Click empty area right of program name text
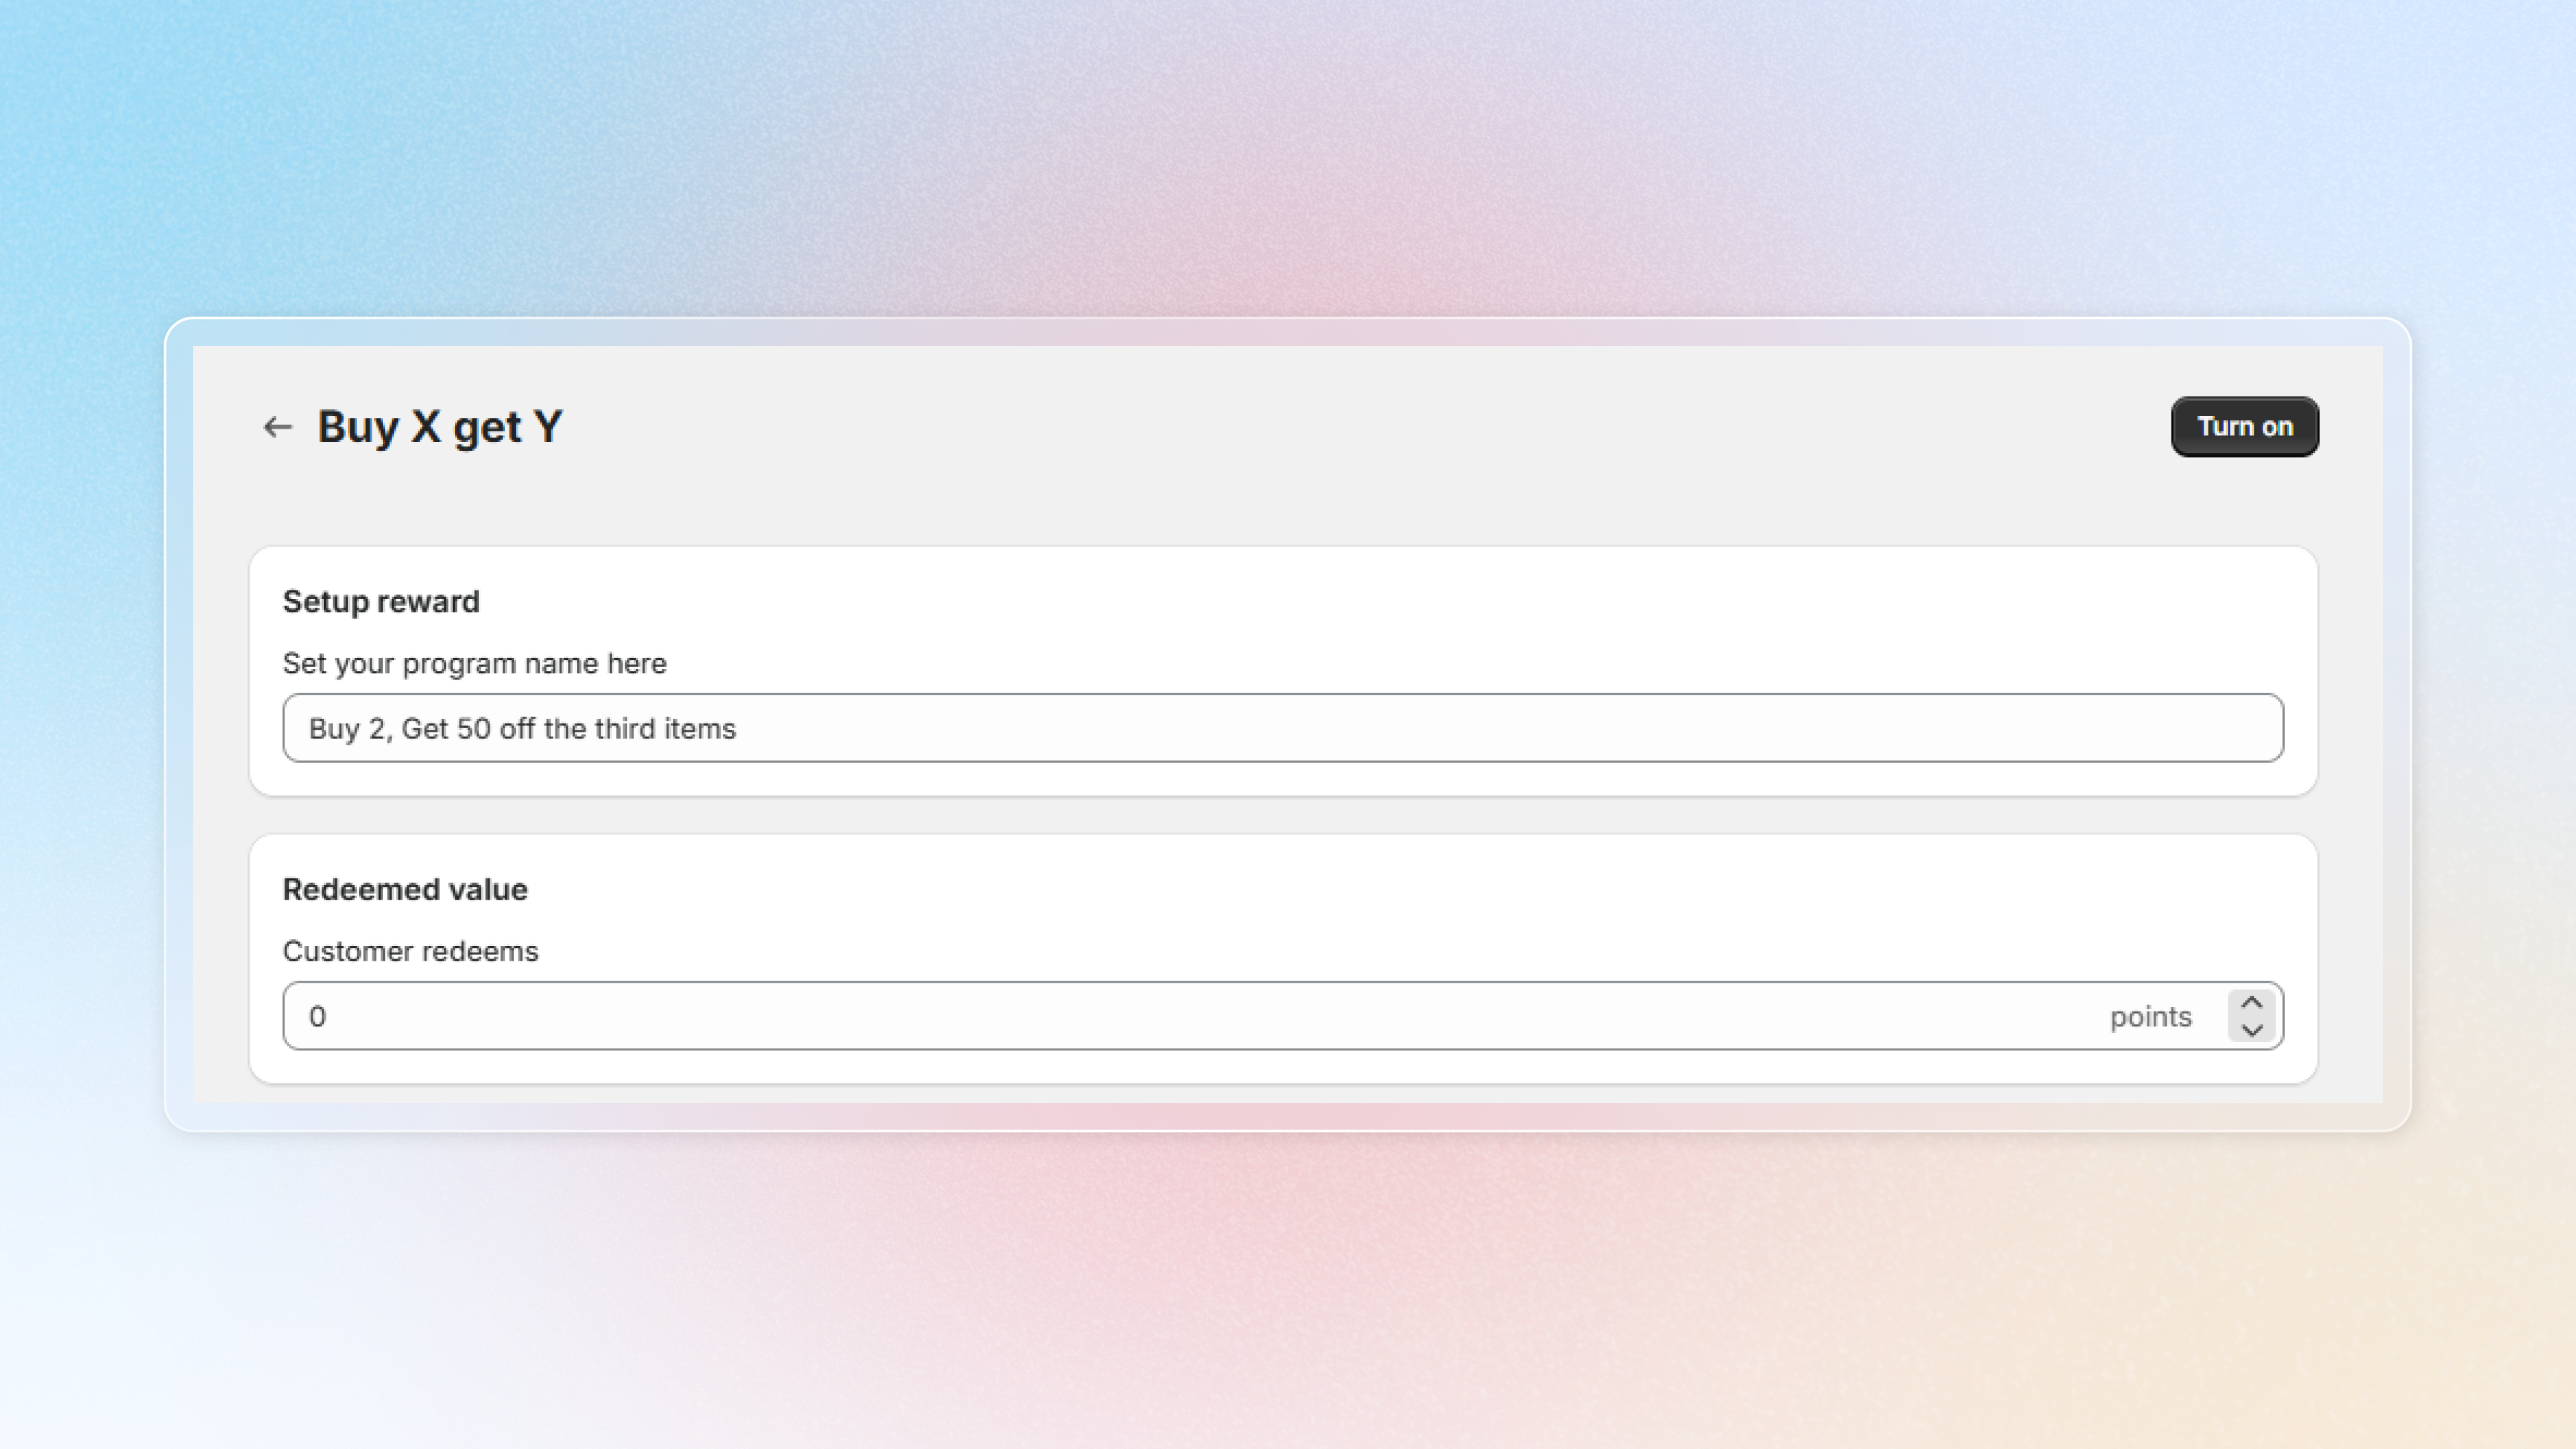This screenshot has height=1449, width=2576. [1500, 728]
